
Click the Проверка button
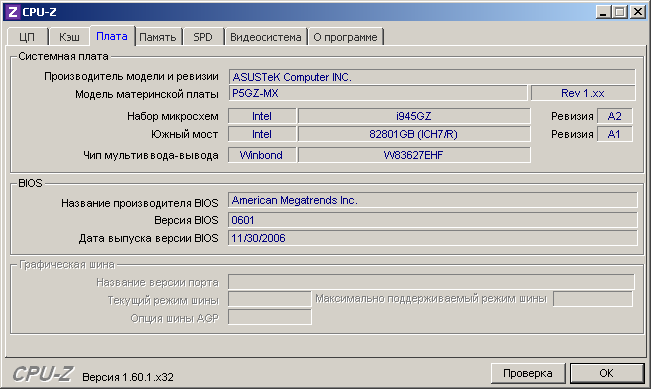tap(528, 373)
